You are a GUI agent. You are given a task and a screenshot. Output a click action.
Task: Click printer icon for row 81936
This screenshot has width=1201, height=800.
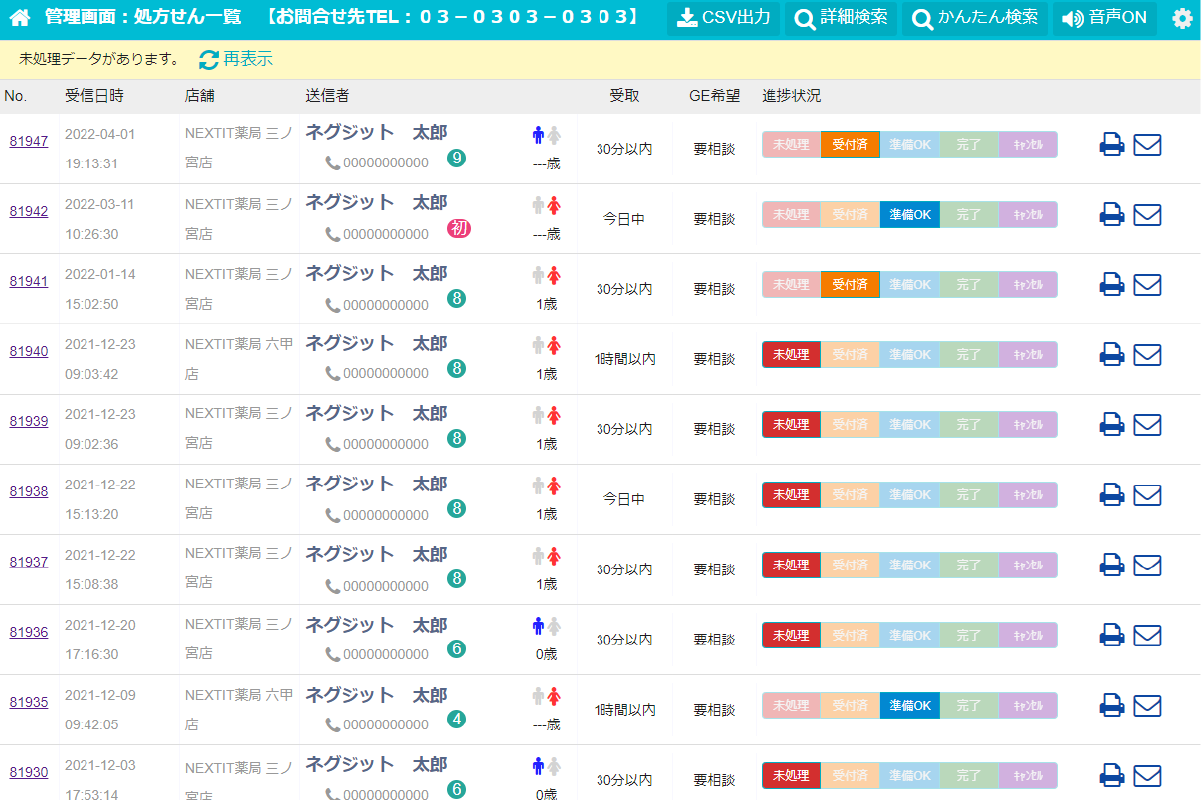[1112, 635]
